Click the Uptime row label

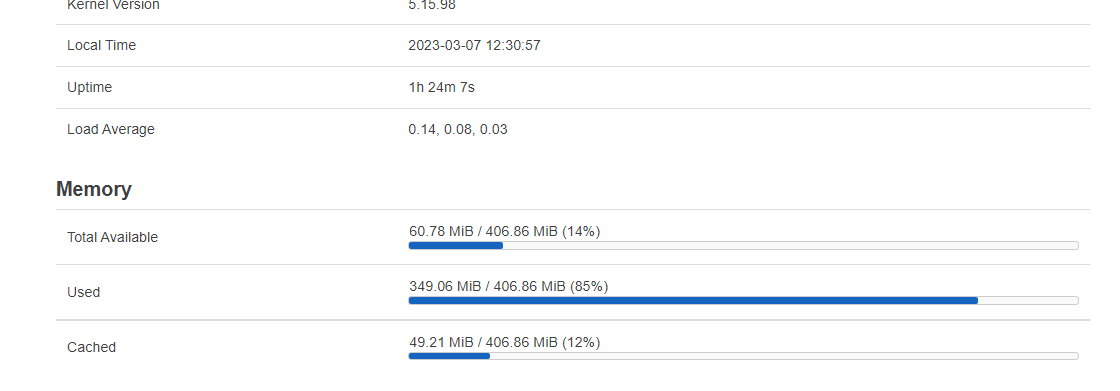click(89, 88)
